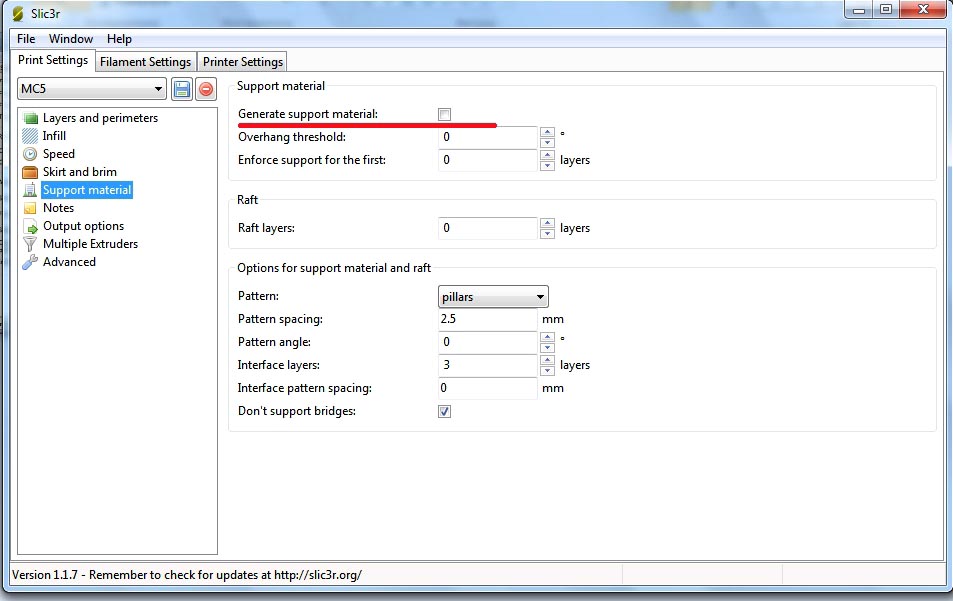
Task: Close the Slic3r window
Action: [x=923, y=10]
